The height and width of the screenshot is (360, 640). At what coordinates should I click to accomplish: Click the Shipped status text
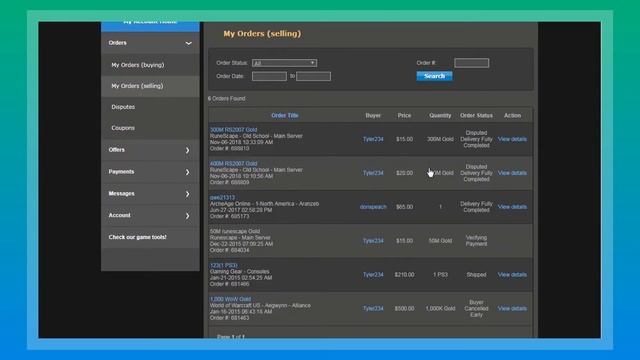click(476, 275)
